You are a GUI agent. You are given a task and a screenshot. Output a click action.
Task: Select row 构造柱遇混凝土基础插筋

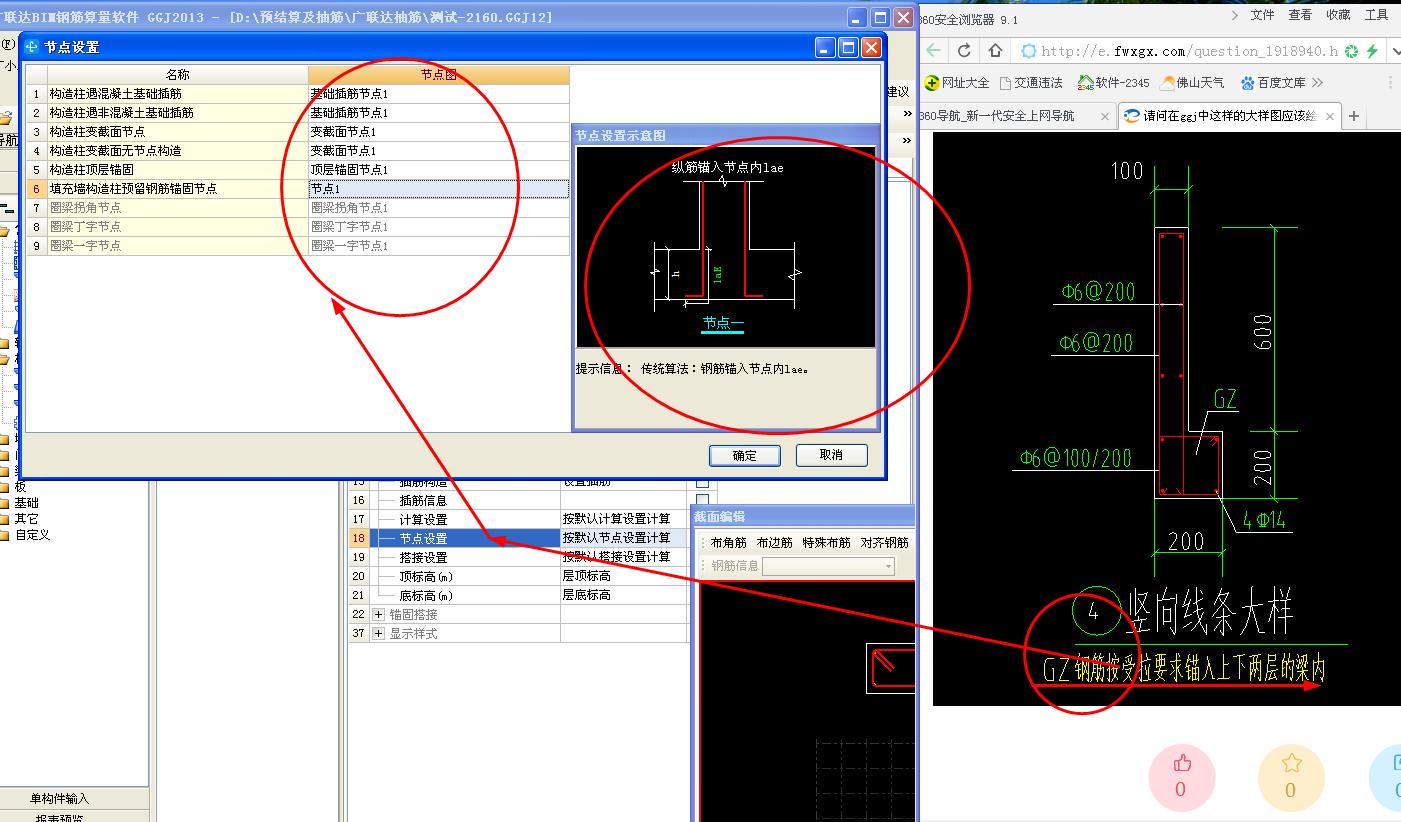coord(177,94)
